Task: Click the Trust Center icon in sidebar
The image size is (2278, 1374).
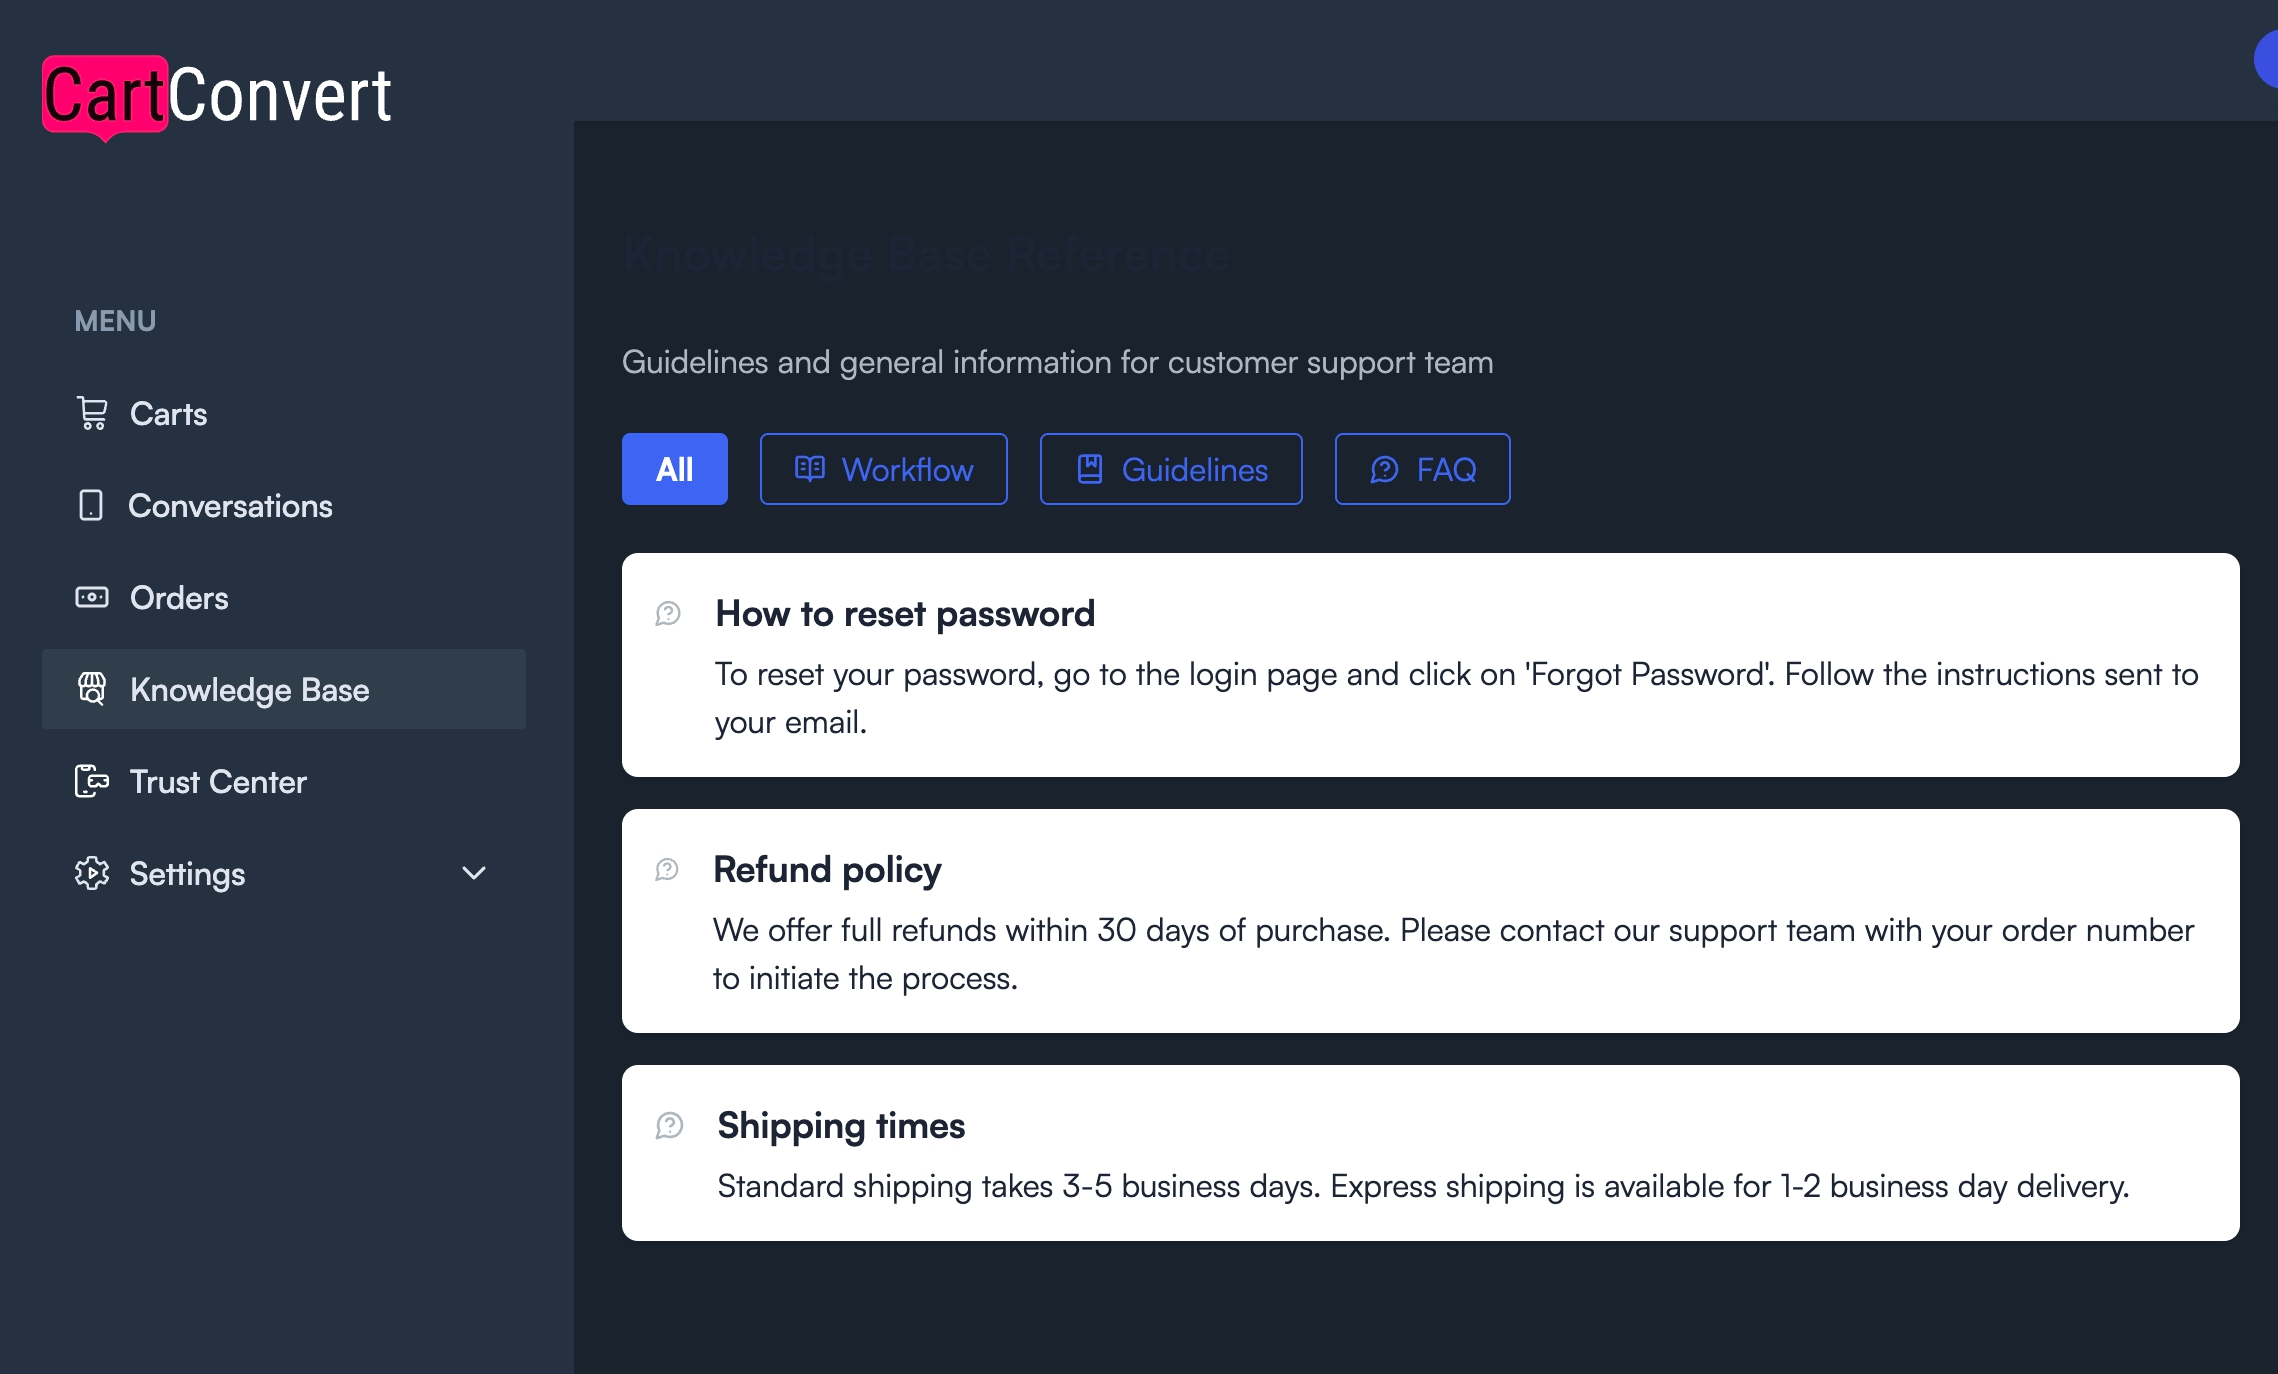Action: [x=92, y=781]
